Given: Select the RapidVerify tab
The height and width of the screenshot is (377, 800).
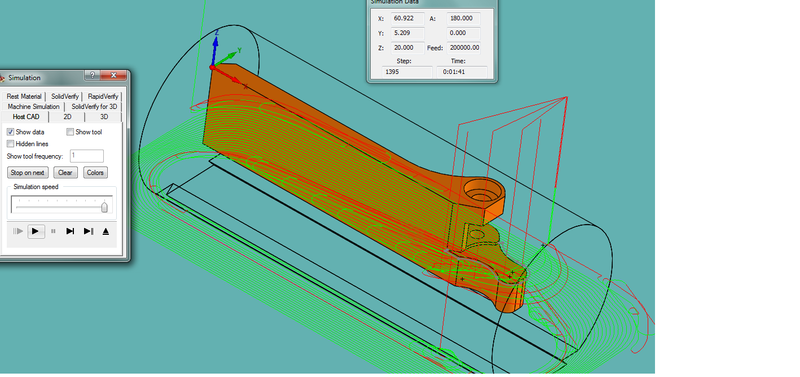Looking at the screenshot, I should pos(103,96).
